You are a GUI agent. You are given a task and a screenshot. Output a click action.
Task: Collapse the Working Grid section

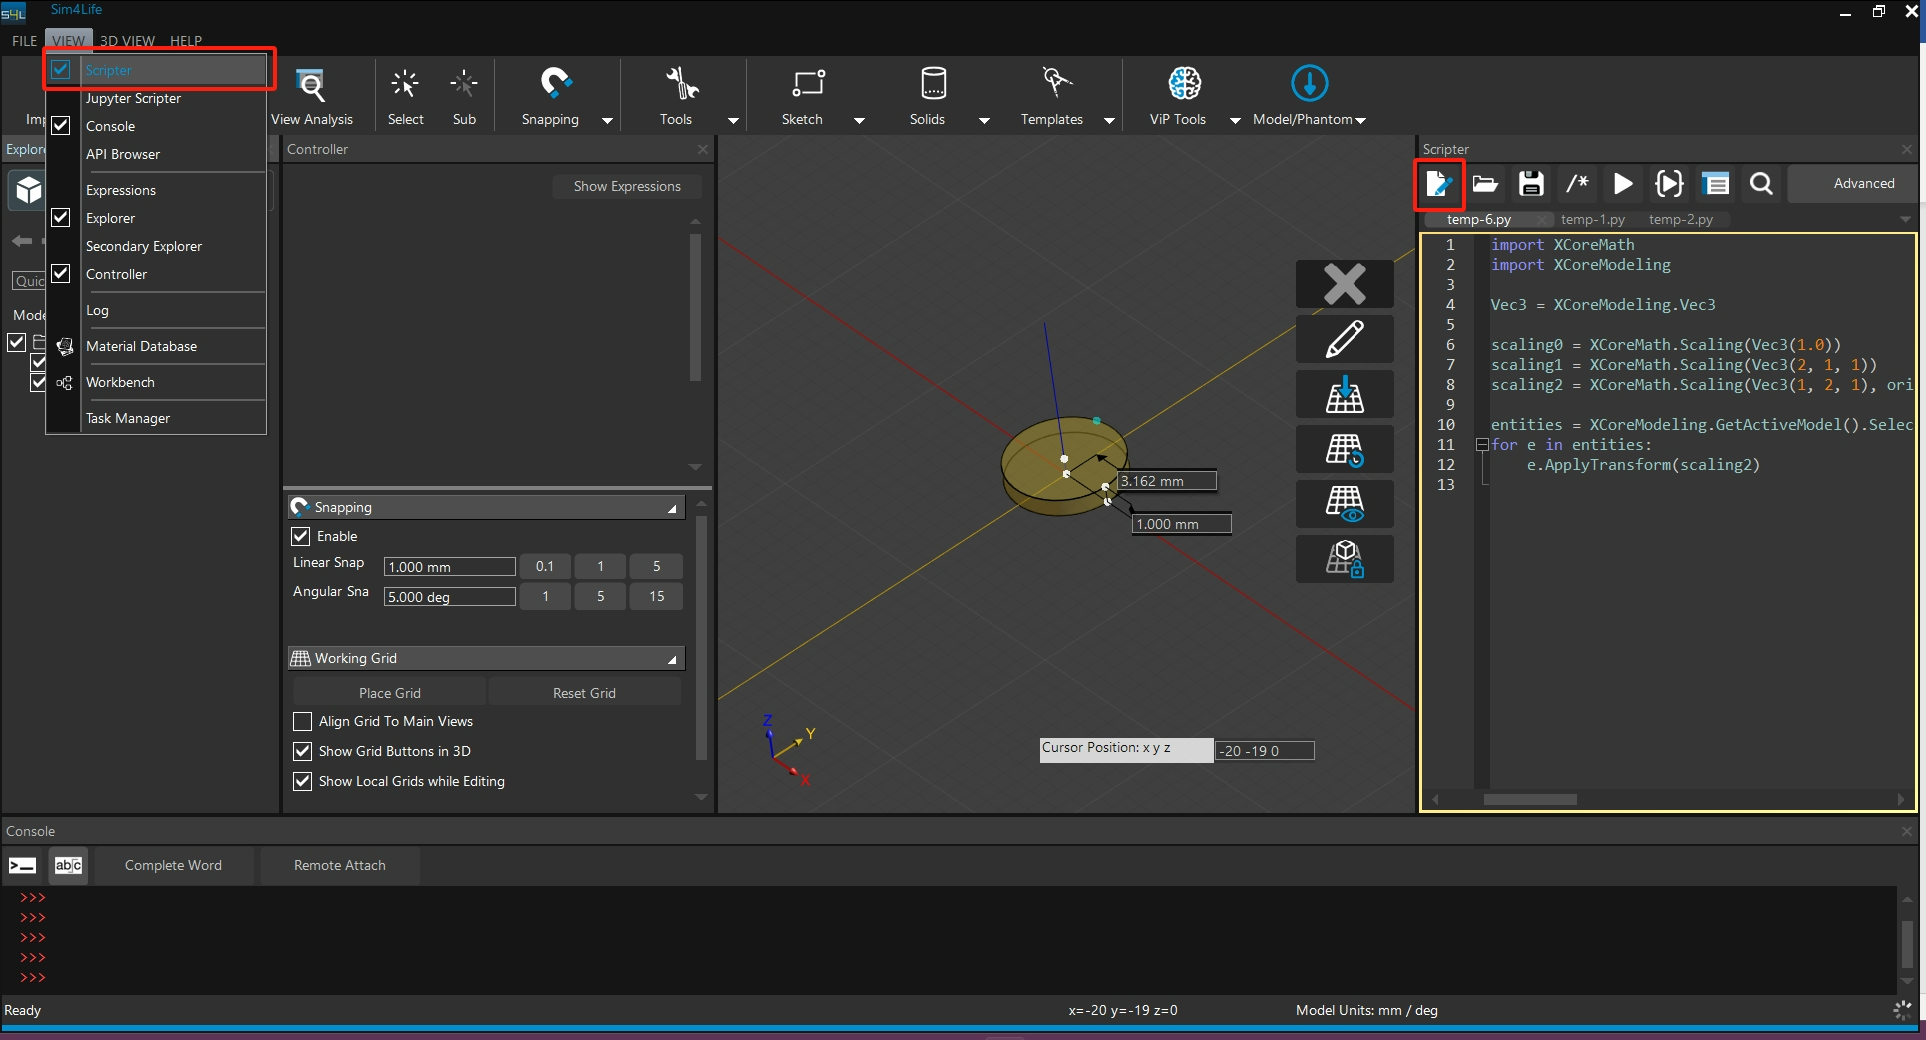(x=672, y=659)
